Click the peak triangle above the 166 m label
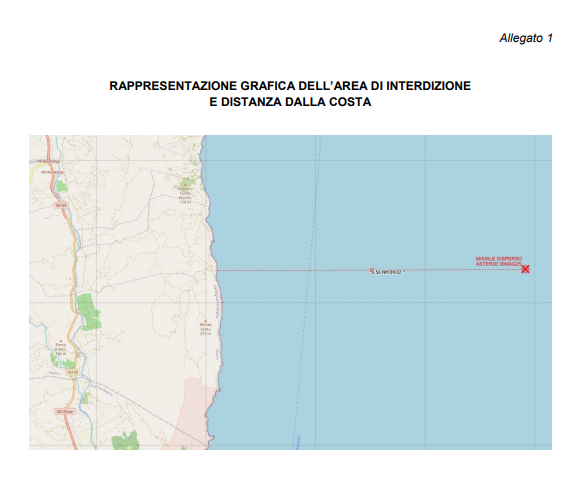Image resolution: width=581 pixels, height=479 pixels. coord(61,341)
